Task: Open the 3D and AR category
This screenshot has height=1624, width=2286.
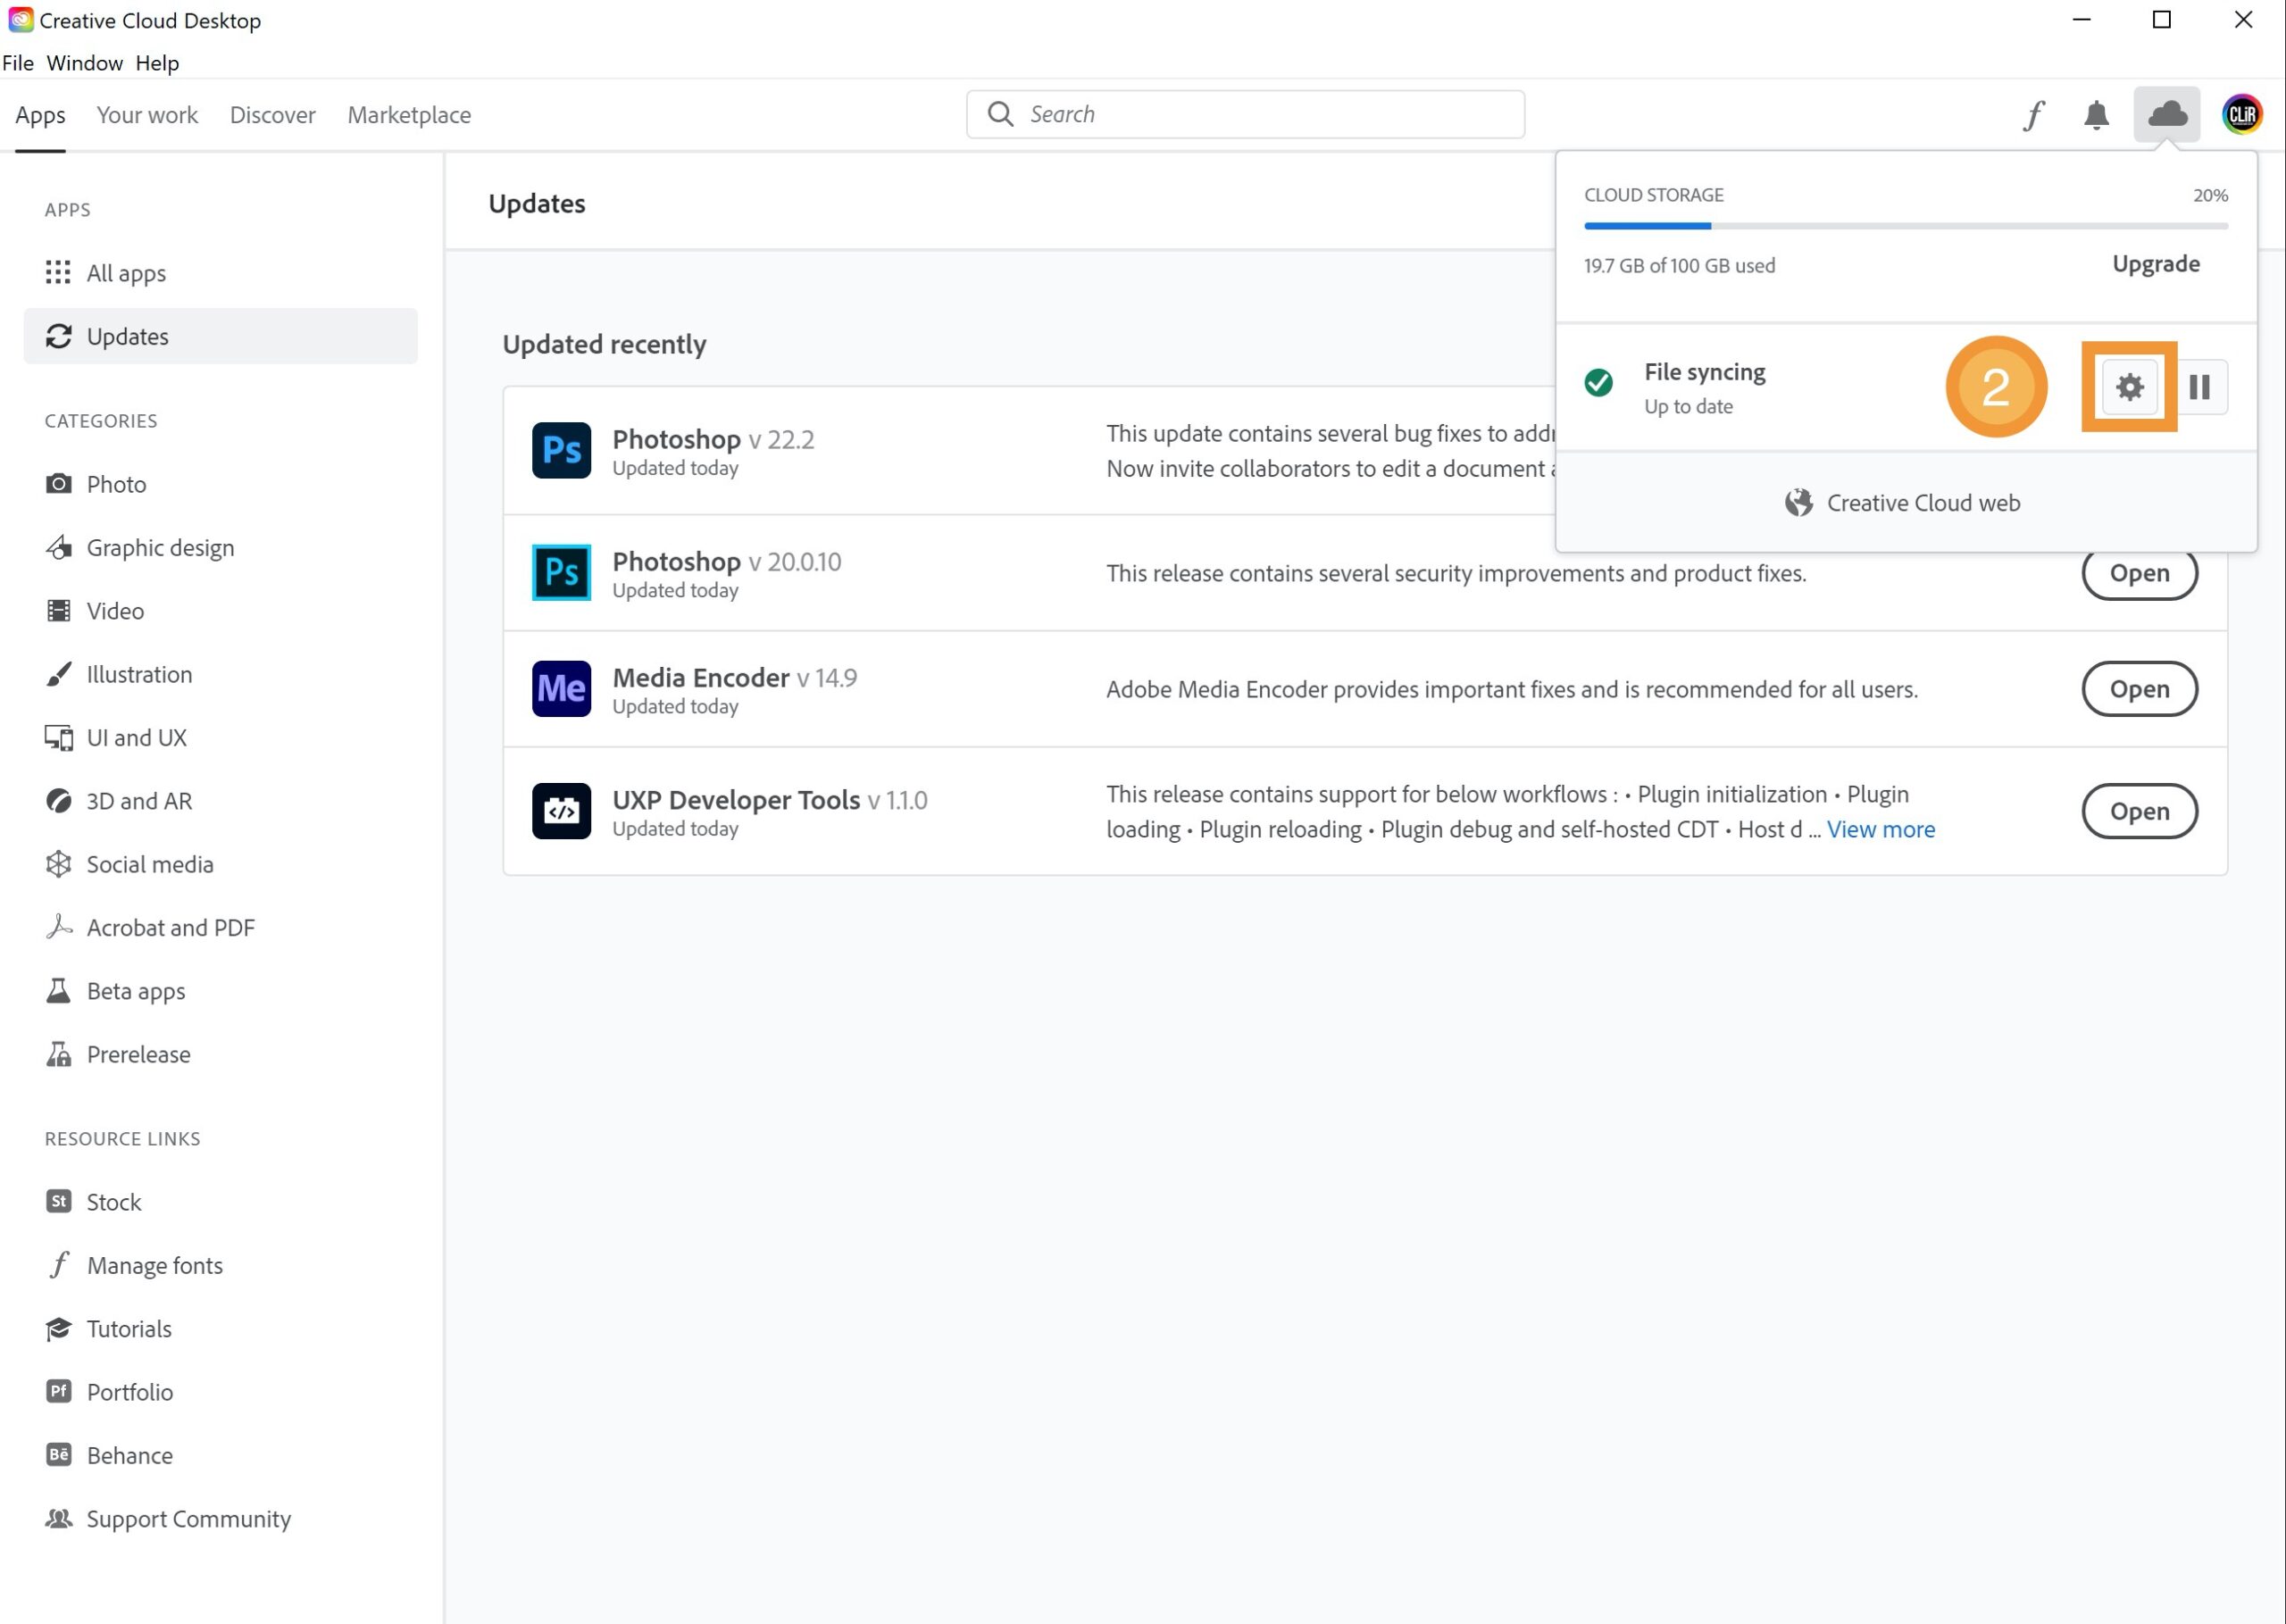Action: tap(220, 801)
